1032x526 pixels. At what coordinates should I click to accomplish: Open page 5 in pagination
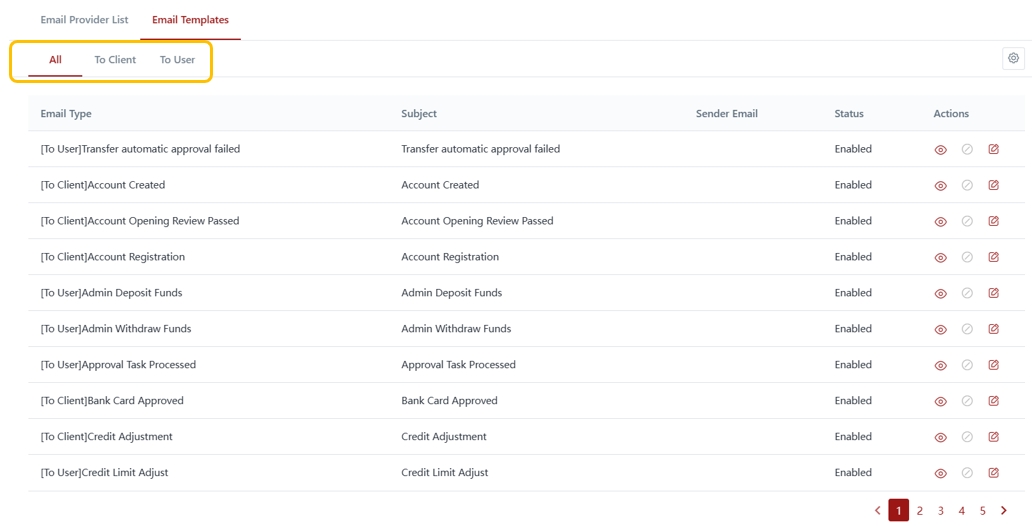click(x=983, y=511)
